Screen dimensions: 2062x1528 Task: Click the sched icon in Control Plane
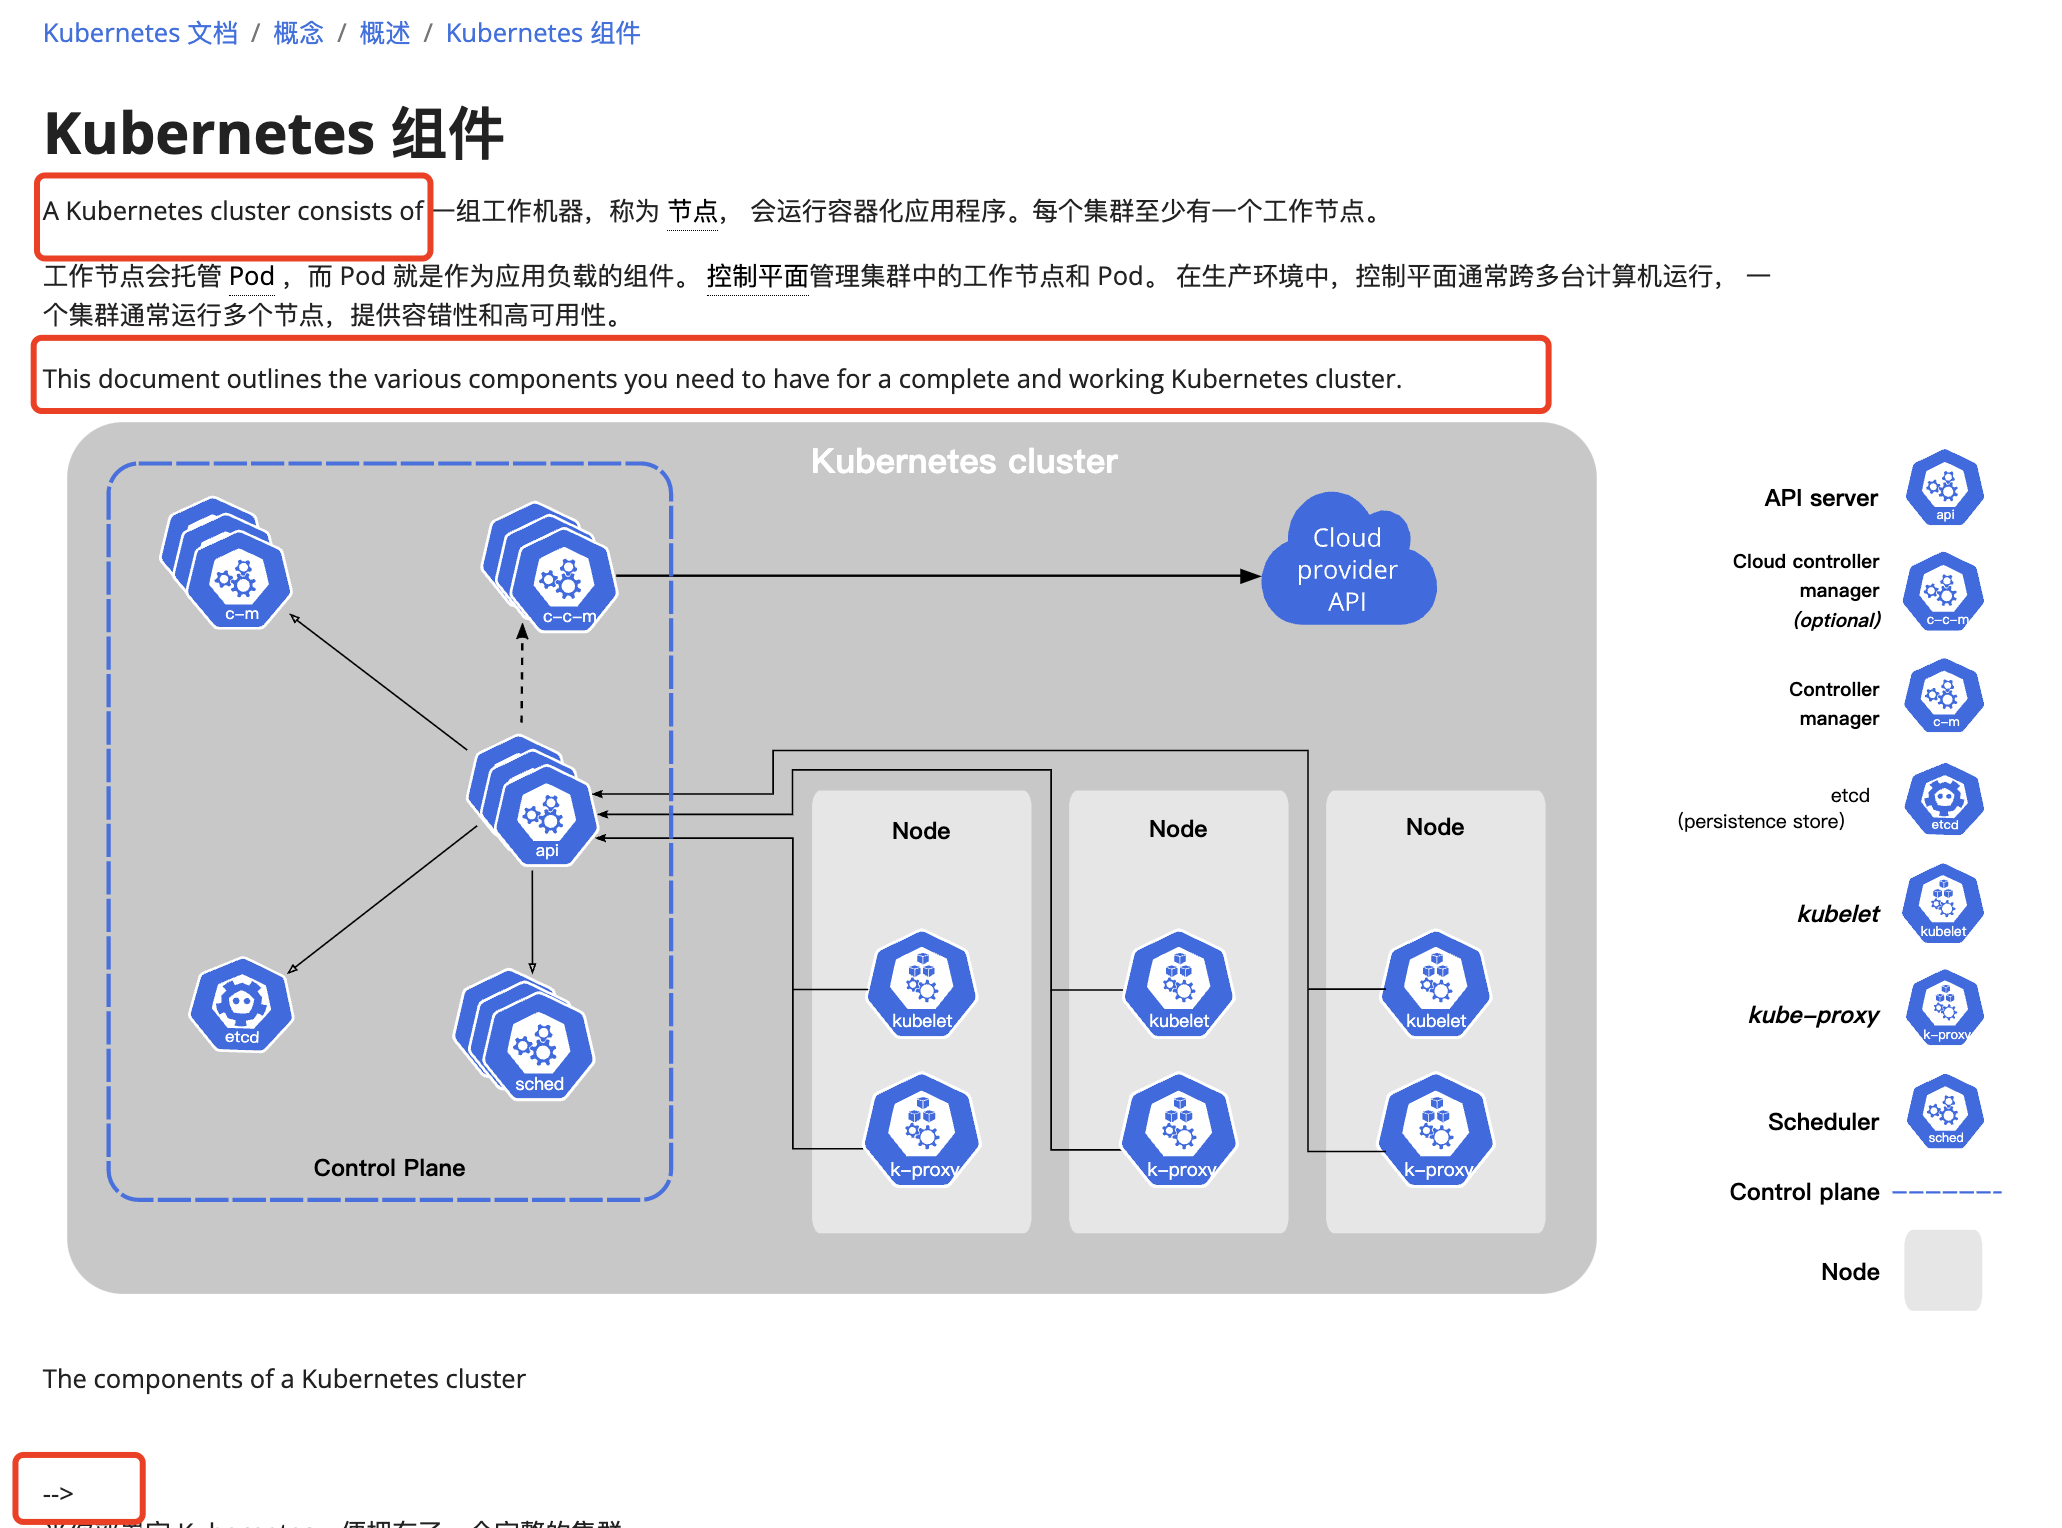538,1048
